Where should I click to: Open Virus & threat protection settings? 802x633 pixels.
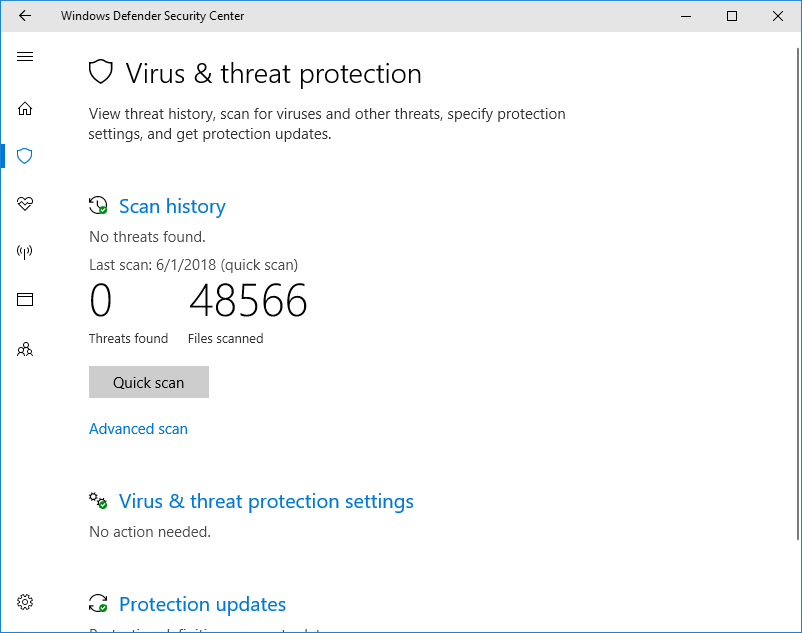(266, 501)
